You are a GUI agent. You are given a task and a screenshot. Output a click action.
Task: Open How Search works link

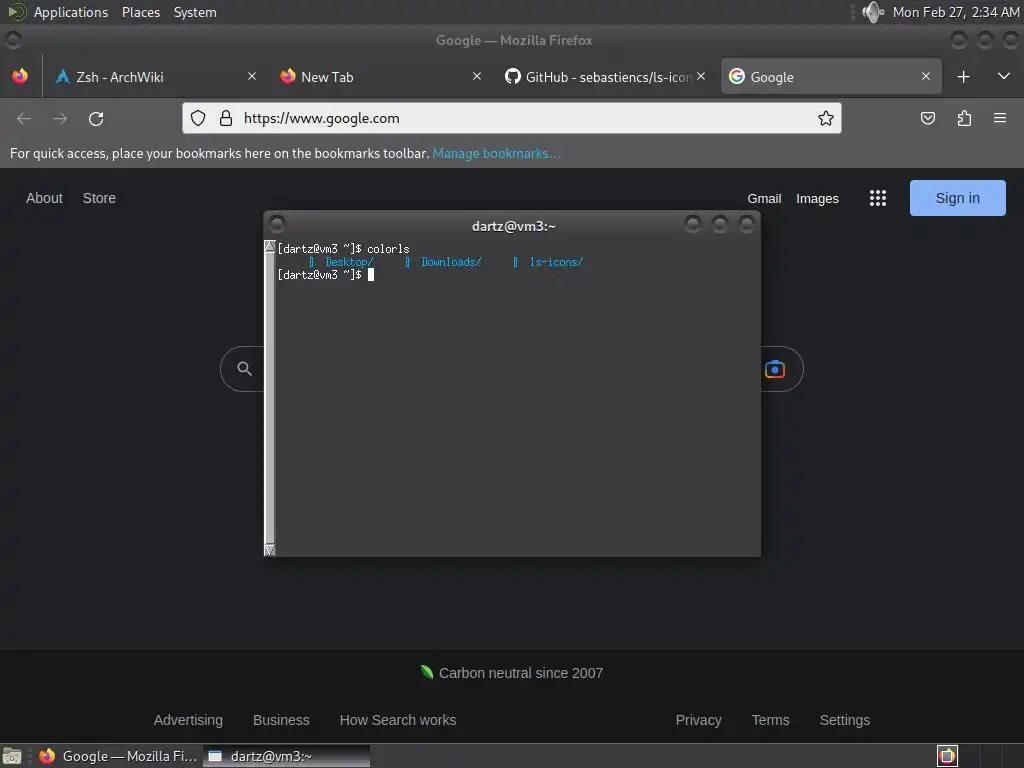[398, 720]
